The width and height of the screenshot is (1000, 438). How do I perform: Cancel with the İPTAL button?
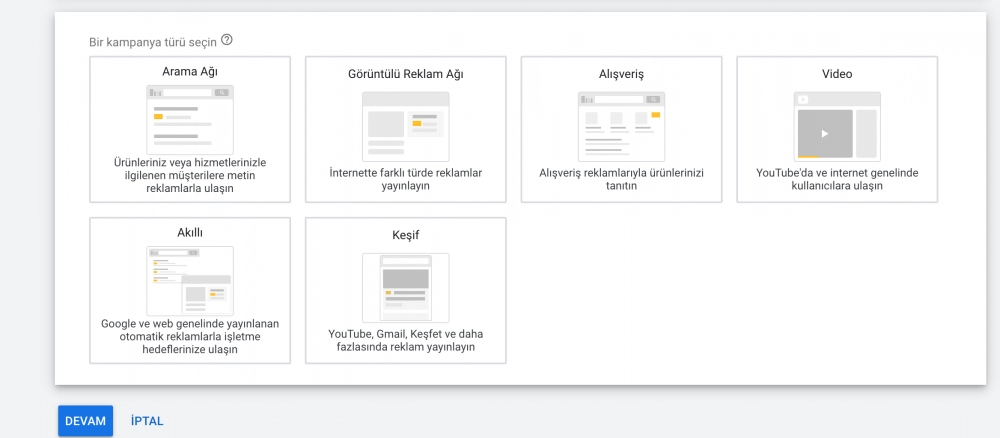pyautogui.click(x=147, y=421)
